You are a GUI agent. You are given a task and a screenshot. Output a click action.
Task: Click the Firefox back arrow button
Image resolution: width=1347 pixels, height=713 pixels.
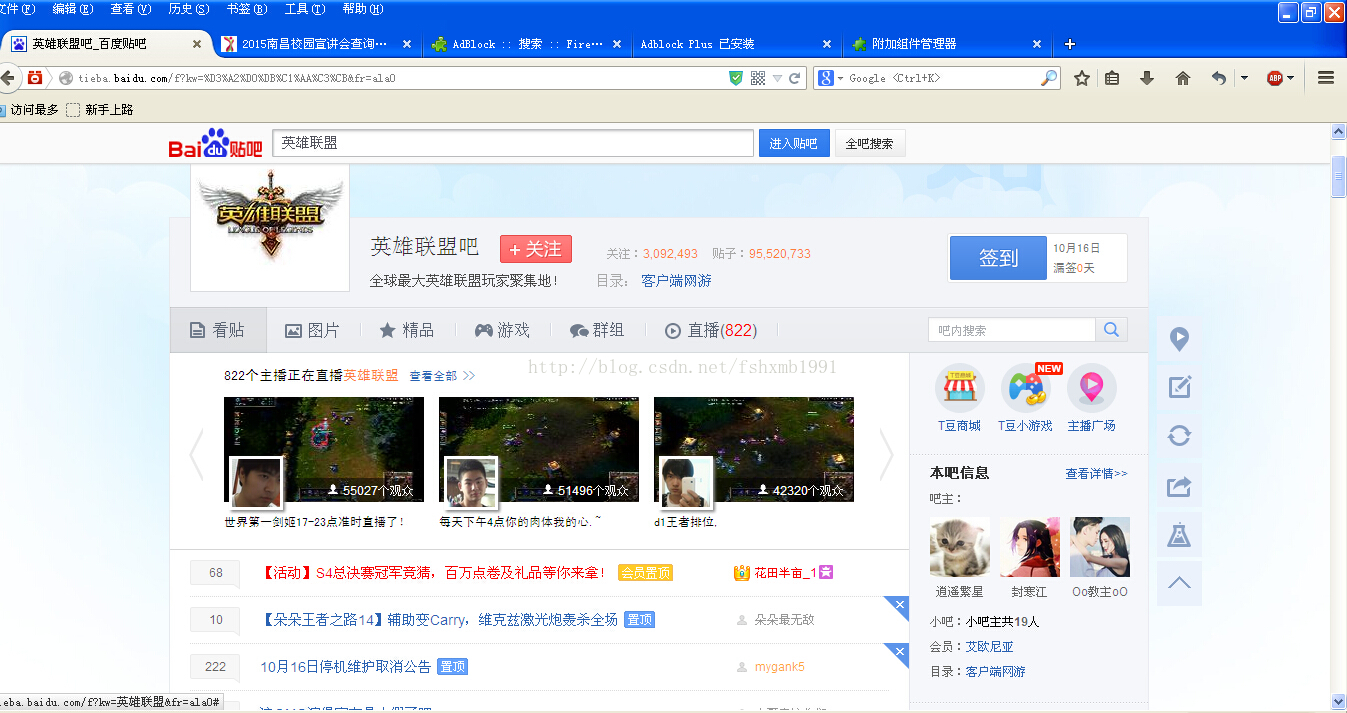(8, 78)
